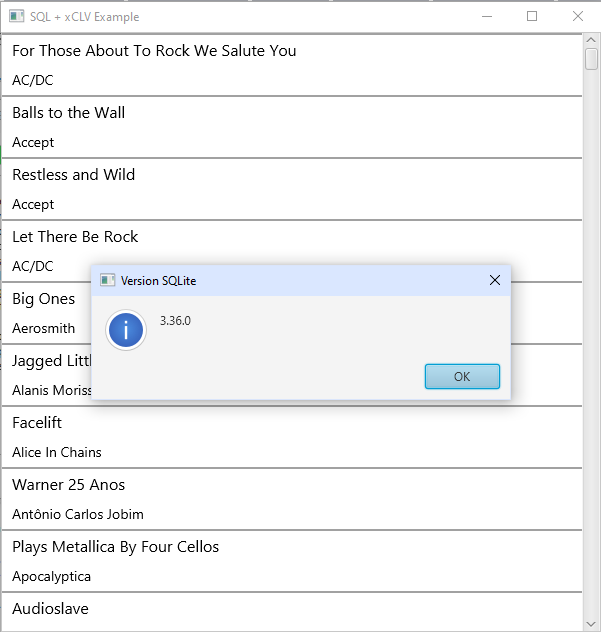Click OK in the Version SQLite dialog
Image resolution: width=601 pixels, height=632 pixels.
(x=462, y=376)
